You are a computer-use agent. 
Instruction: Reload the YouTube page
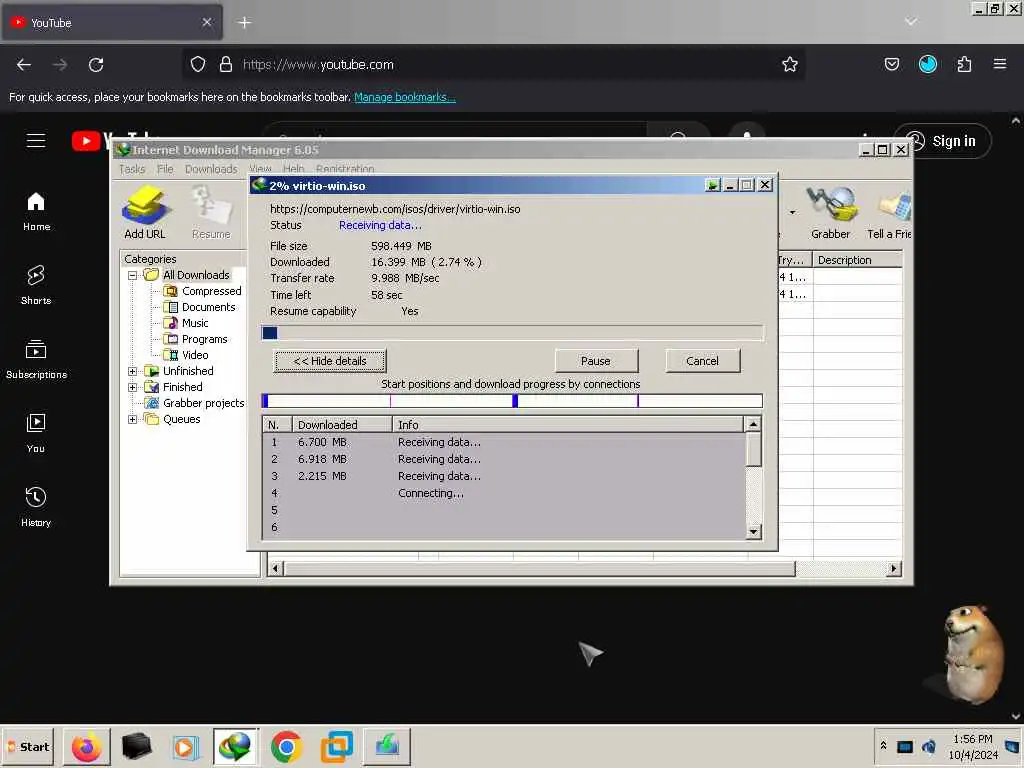96,65
